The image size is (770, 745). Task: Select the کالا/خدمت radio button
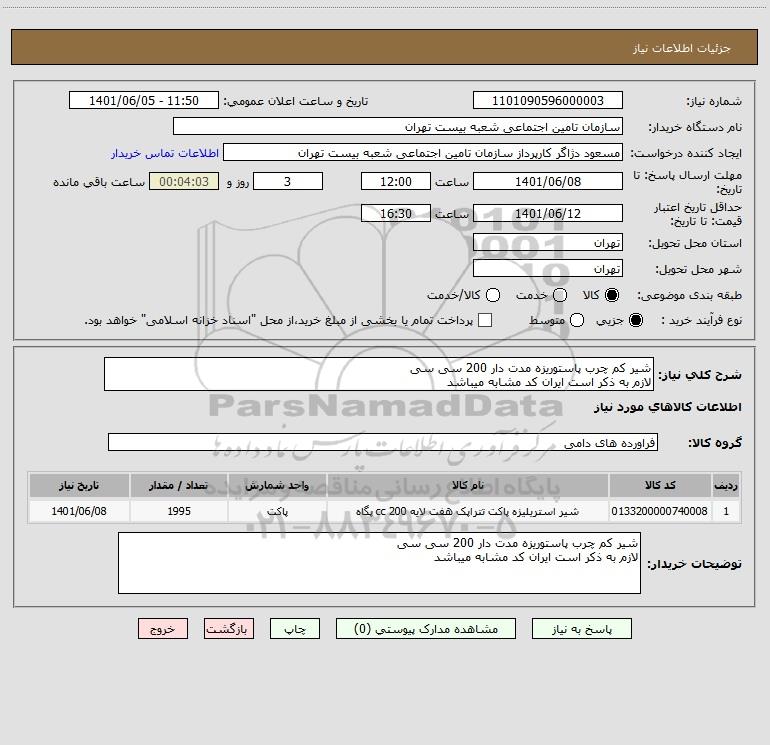pos(493,295)
